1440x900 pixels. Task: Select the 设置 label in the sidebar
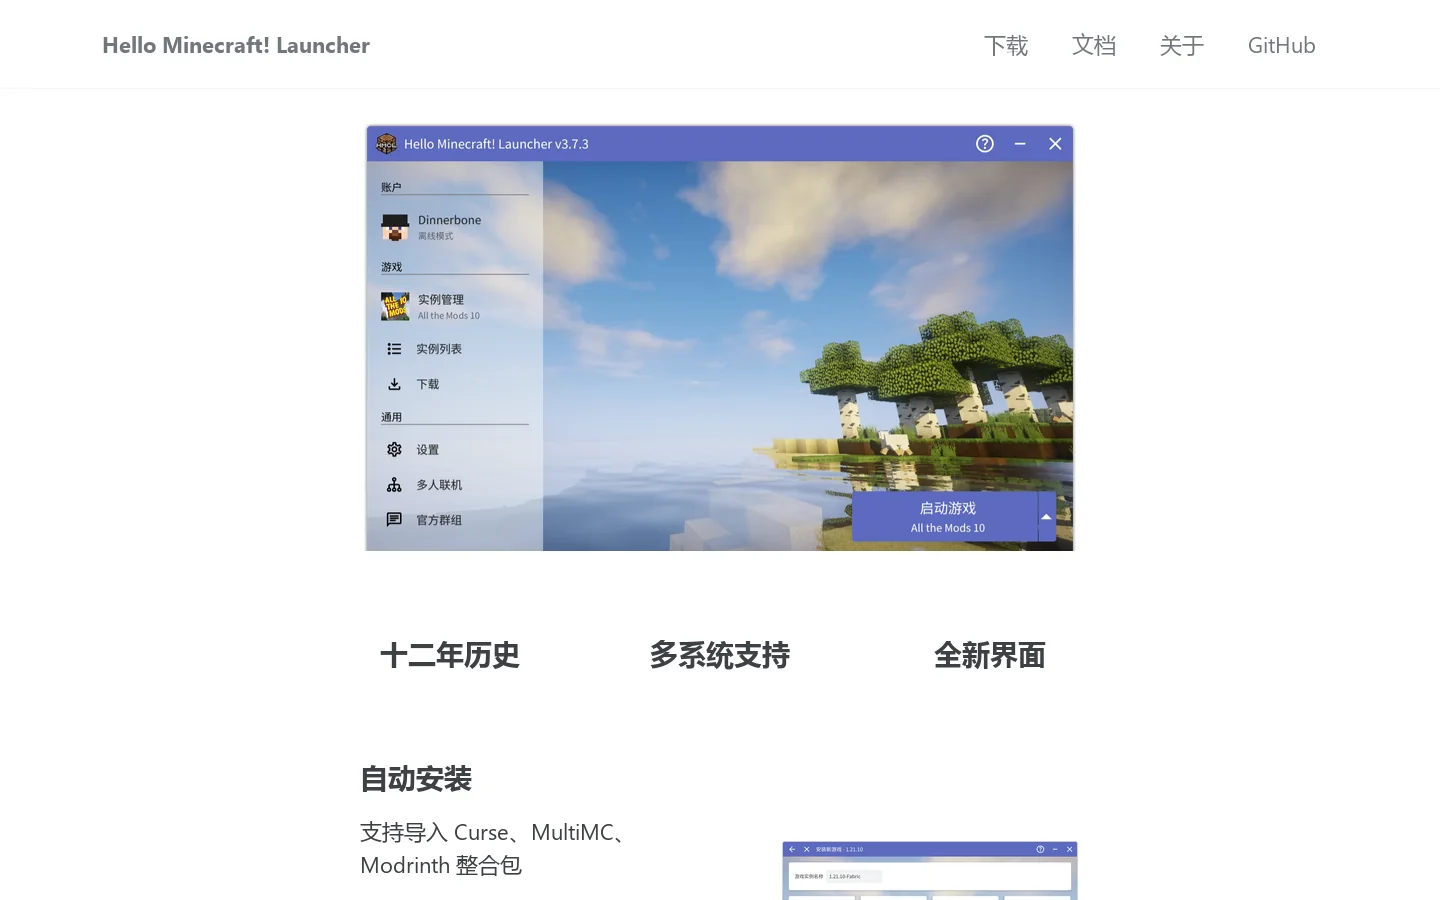(428, 450)
